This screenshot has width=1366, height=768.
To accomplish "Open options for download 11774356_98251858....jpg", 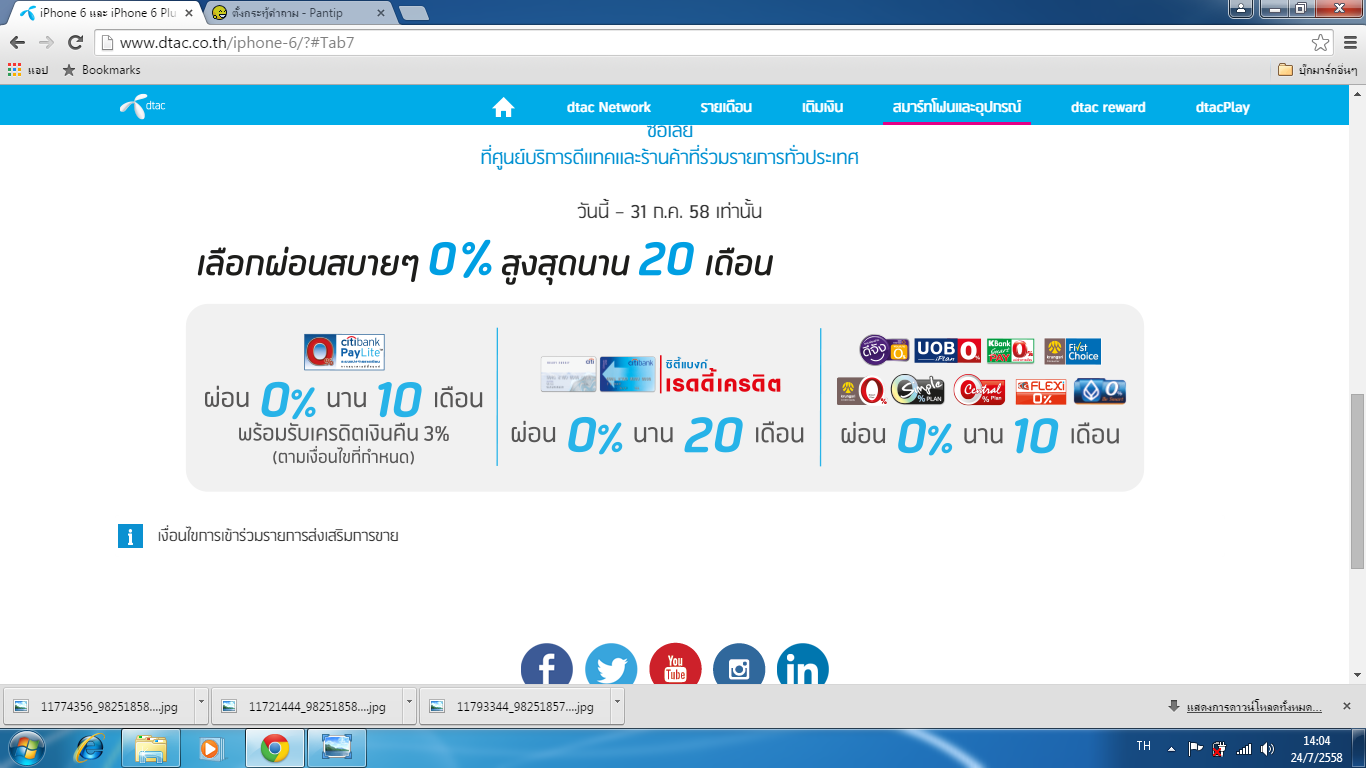I will pyautogui.click(x=201, y=706).
